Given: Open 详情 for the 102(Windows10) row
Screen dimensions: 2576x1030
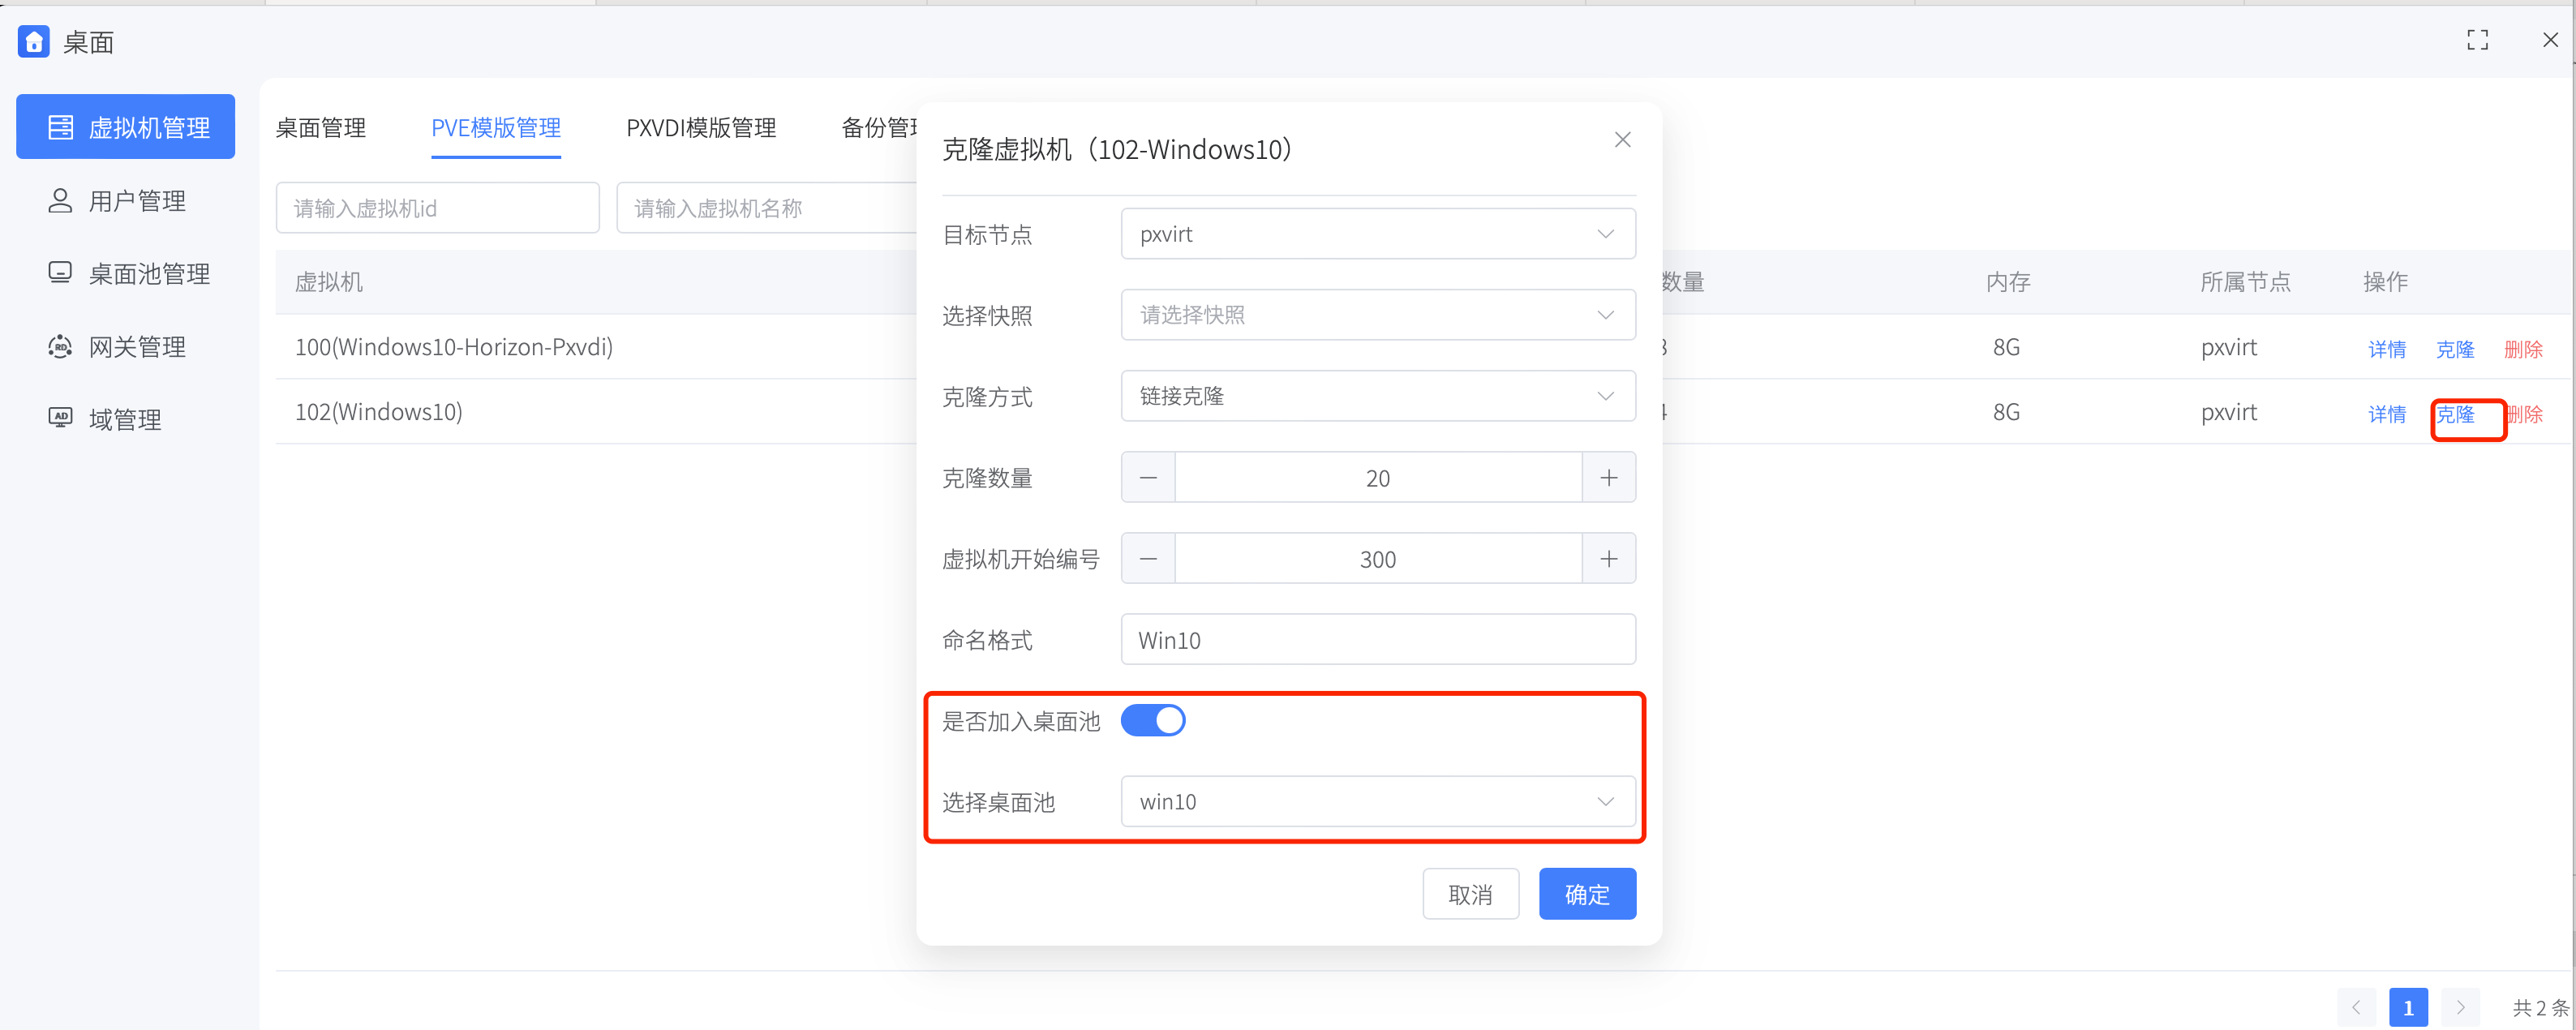Looking at the screenshot, I should point(2387,414).
